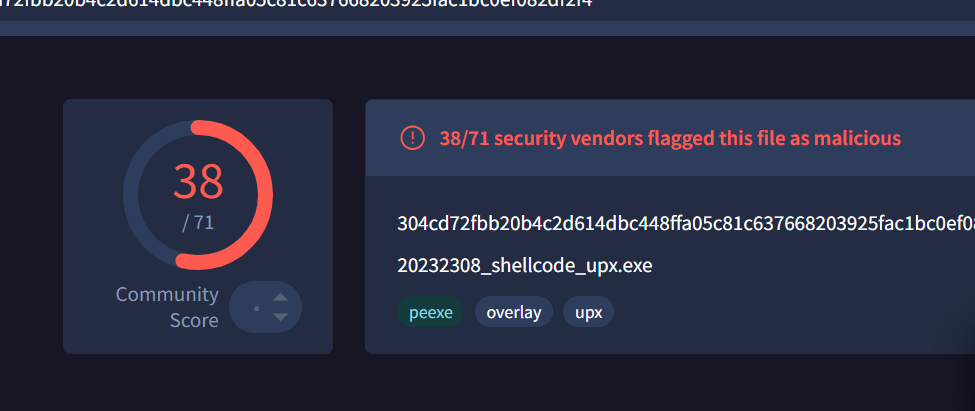The height and width of the screenshot is (411, 975).
Task: Select the upx tag
Action: click(x=588, y=312)
